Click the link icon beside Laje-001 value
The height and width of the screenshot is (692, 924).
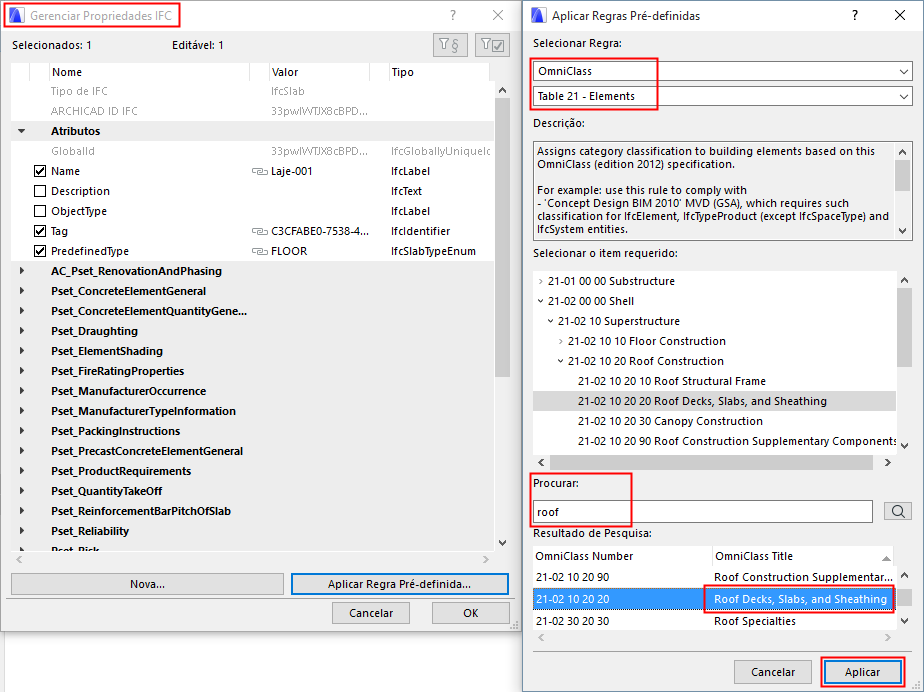259,172
